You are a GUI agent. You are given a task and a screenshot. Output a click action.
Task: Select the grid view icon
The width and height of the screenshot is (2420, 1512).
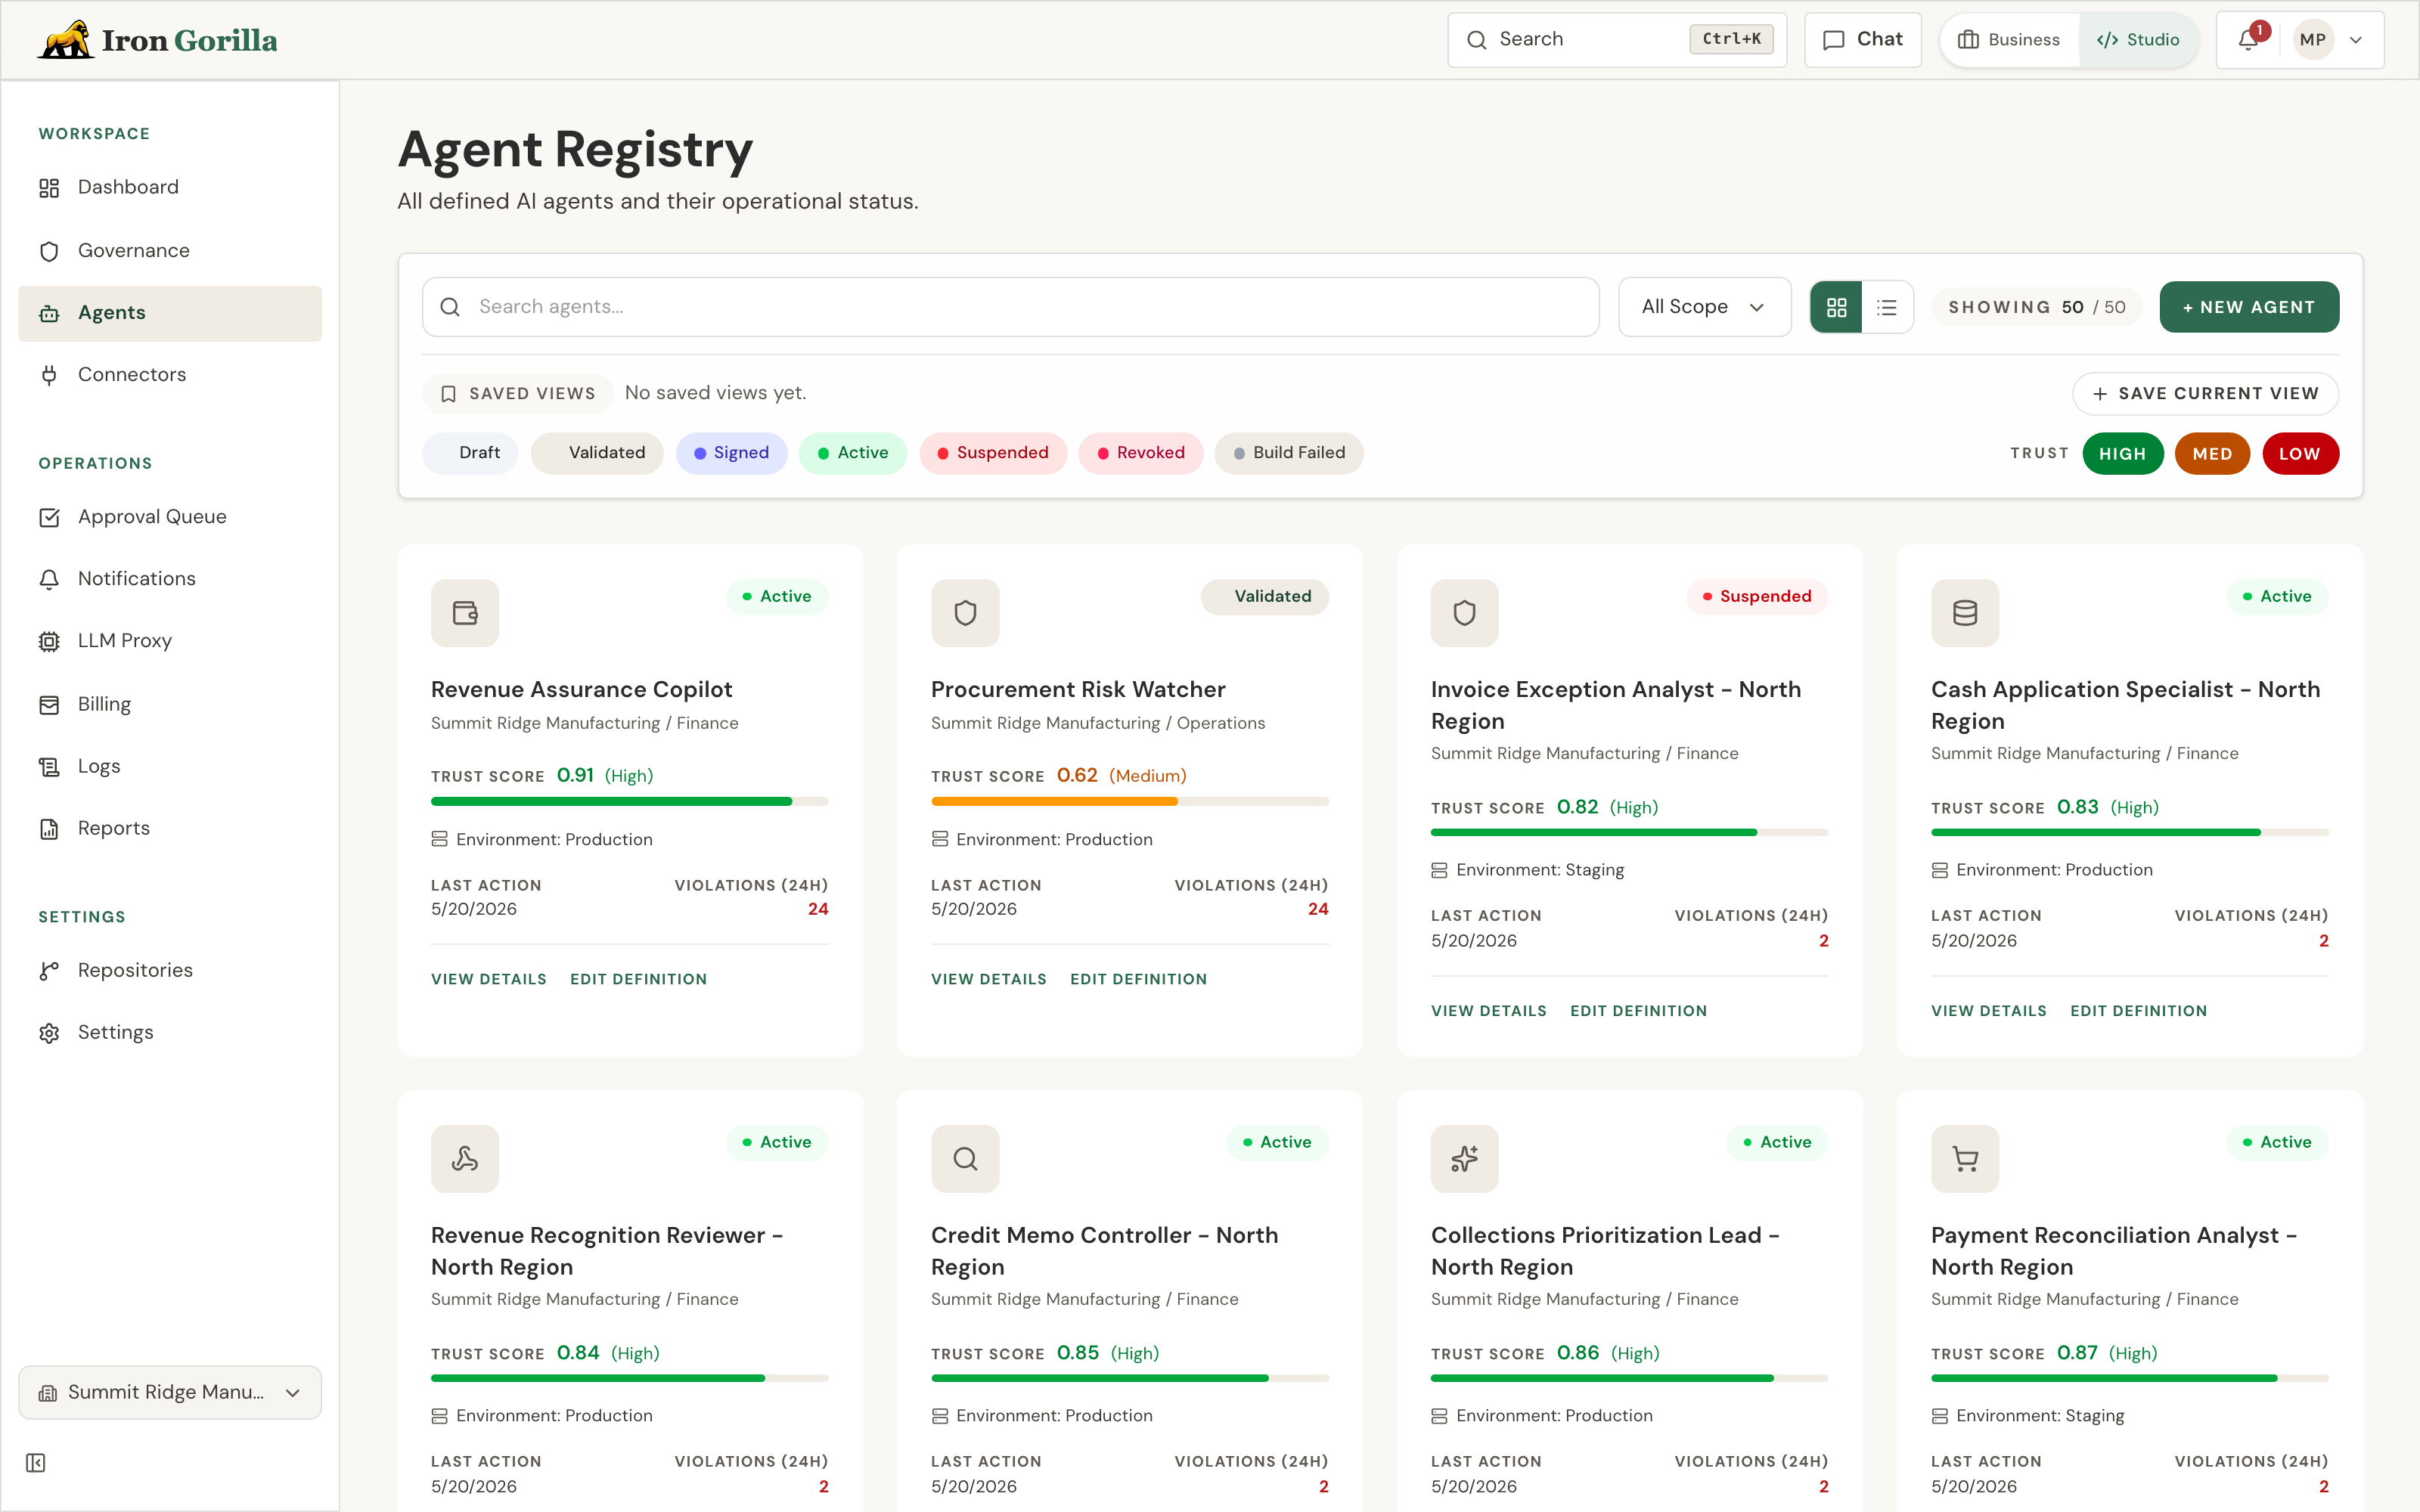tap(1836, 307)
